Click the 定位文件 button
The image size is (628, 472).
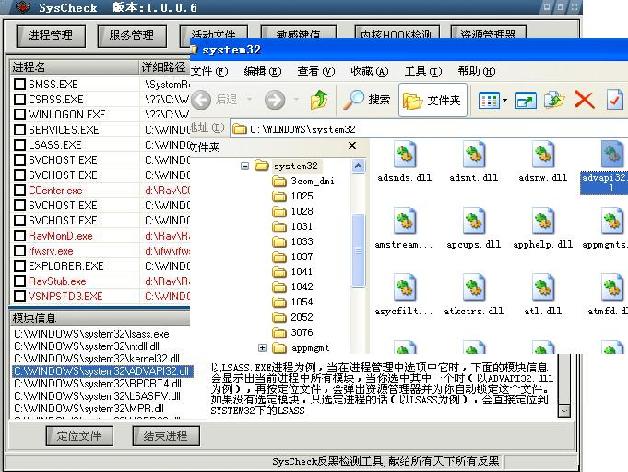(79, 436)
